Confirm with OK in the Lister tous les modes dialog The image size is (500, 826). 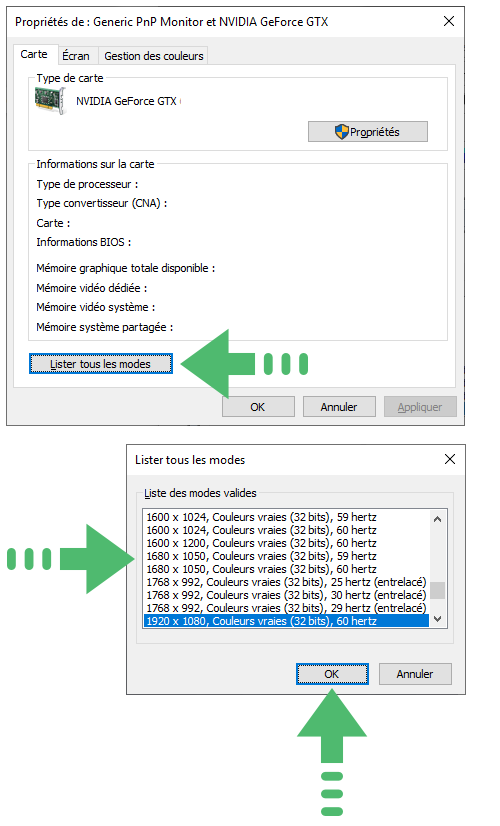332,674
